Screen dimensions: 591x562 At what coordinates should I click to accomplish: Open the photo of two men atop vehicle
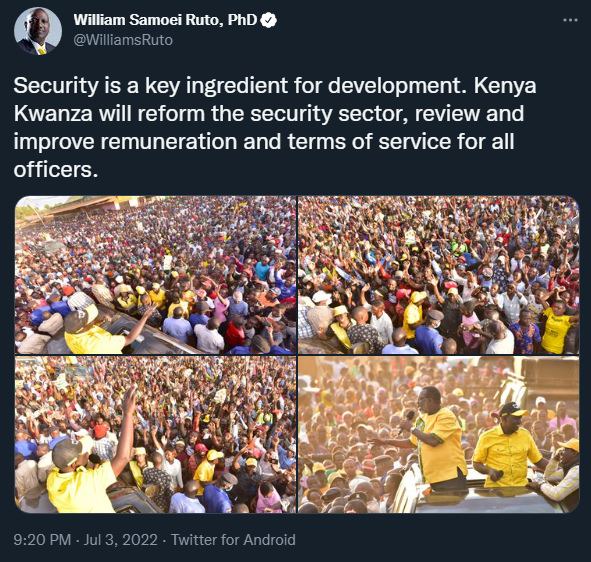(439, 435)
